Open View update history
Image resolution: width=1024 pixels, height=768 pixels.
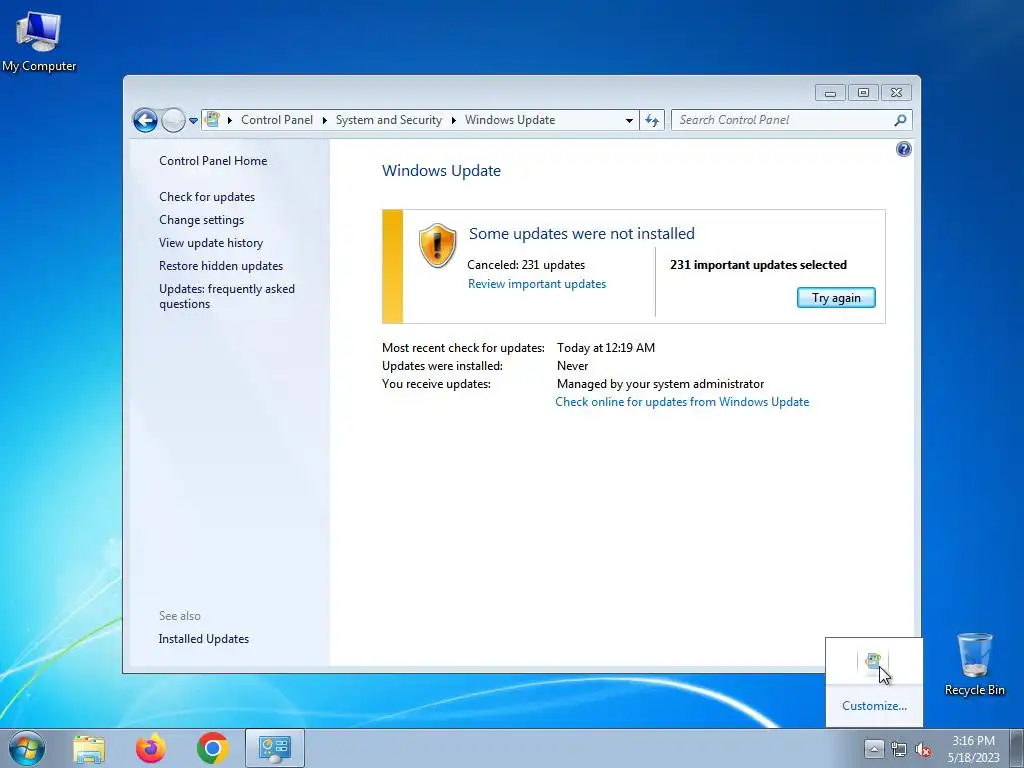[211, 243]
